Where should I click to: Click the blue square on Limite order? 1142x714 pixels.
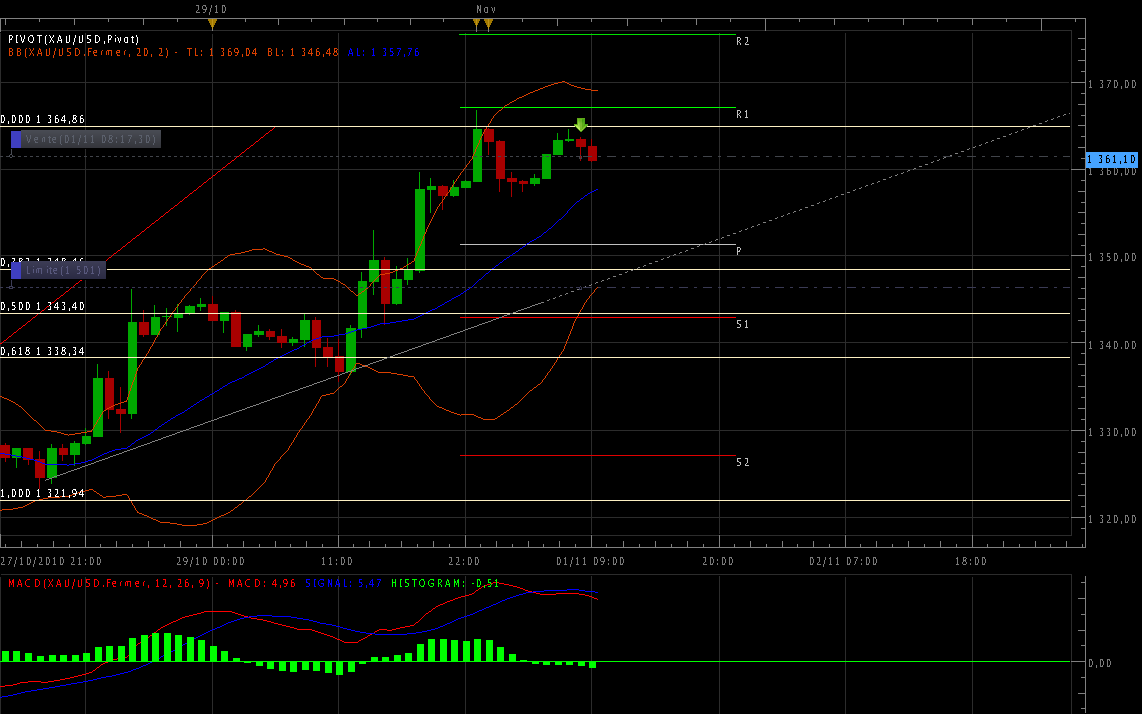(x=16, y=270)
